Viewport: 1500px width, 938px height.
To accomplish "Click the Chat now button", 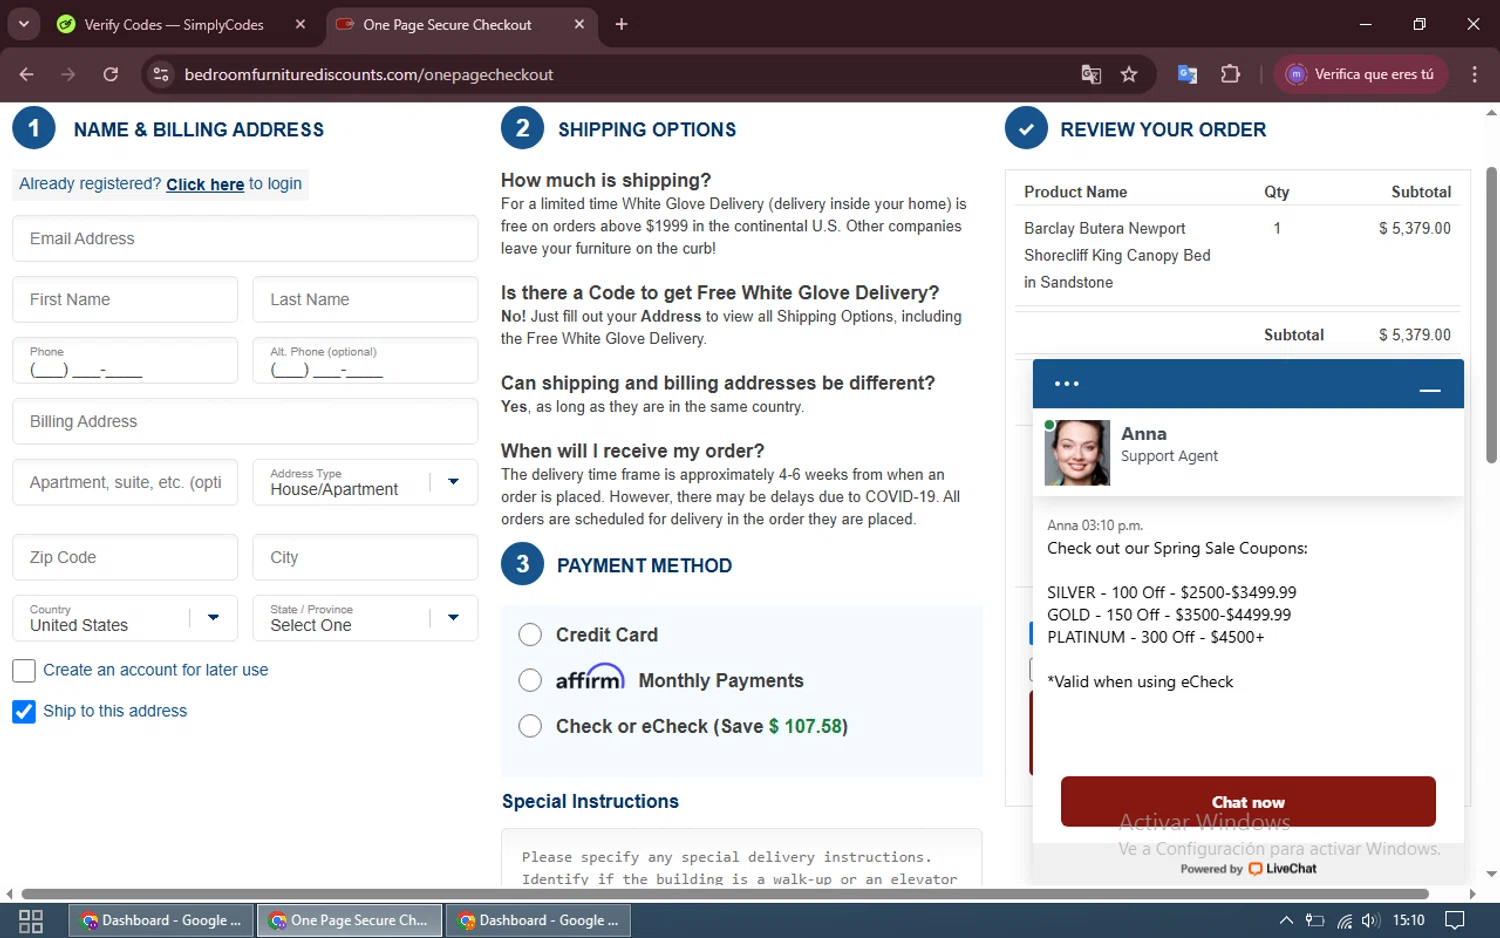I will 1248,802.
